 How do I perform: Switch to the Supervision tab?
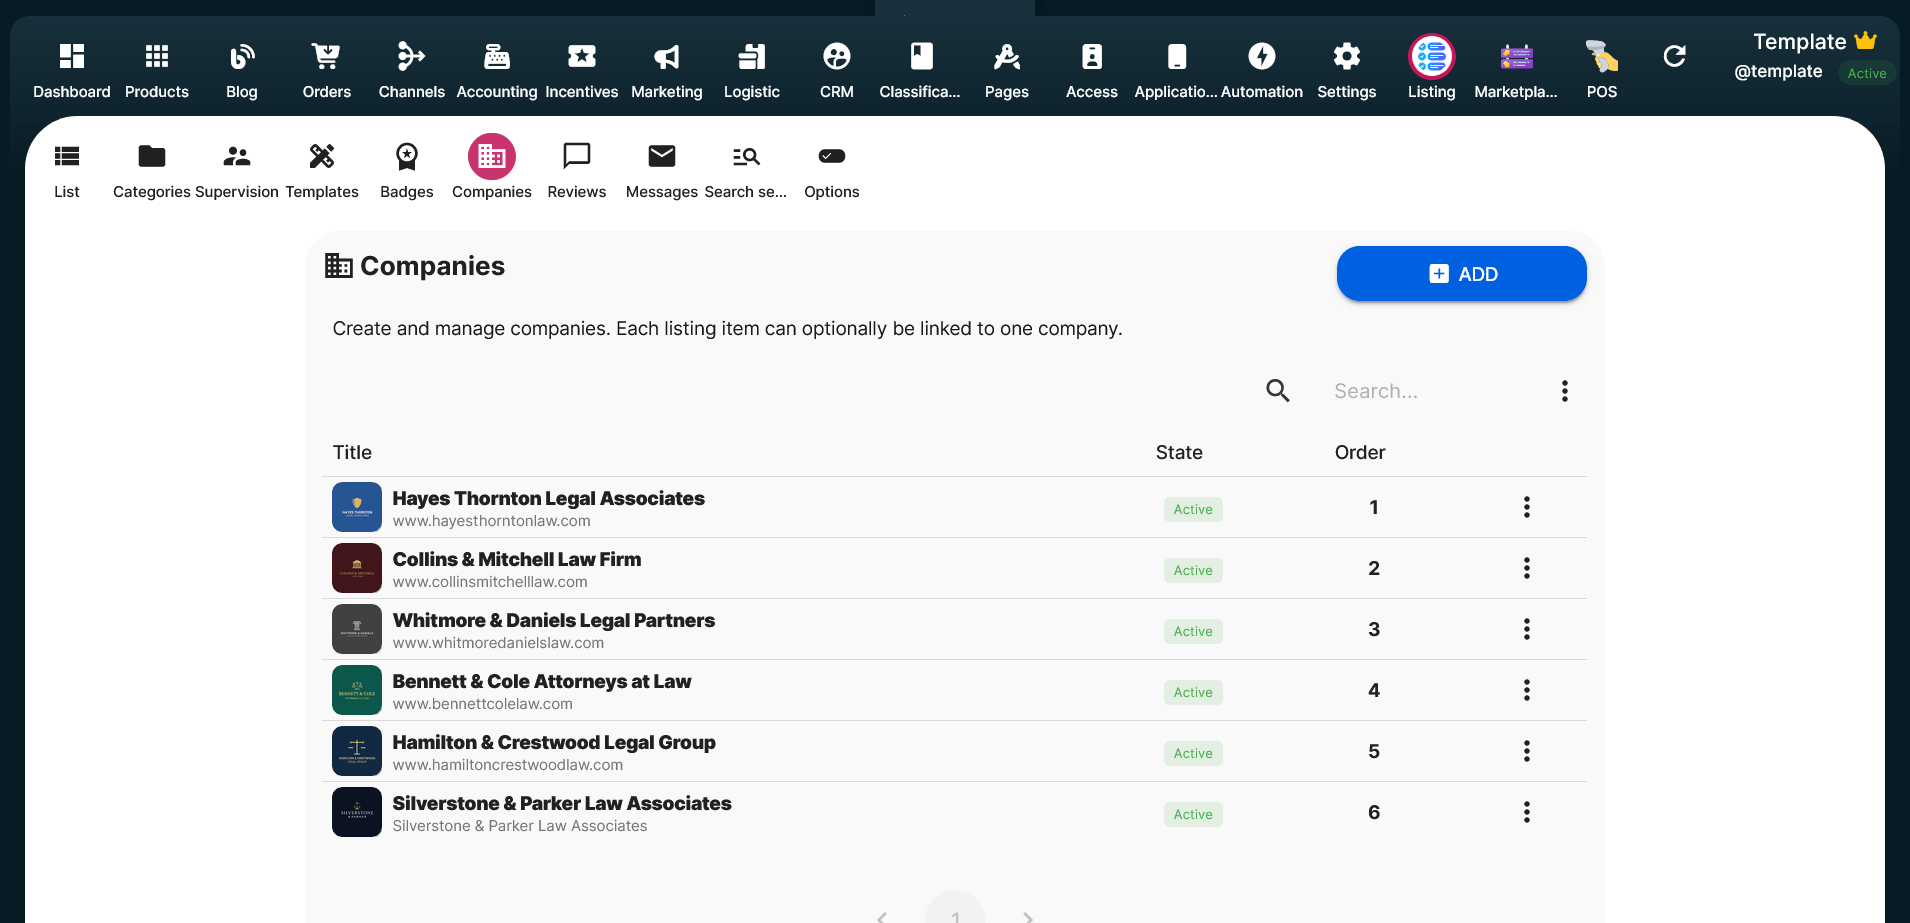(x=237, y=169)
